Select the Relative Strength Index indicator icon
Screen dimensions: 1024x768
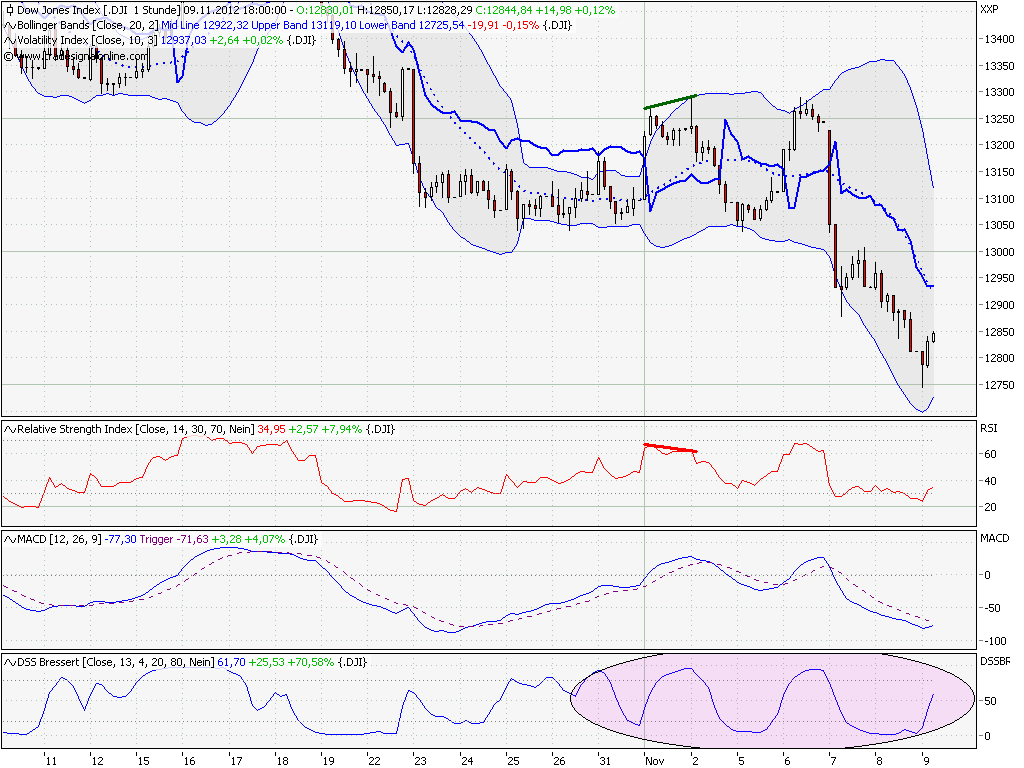[9, 429]
